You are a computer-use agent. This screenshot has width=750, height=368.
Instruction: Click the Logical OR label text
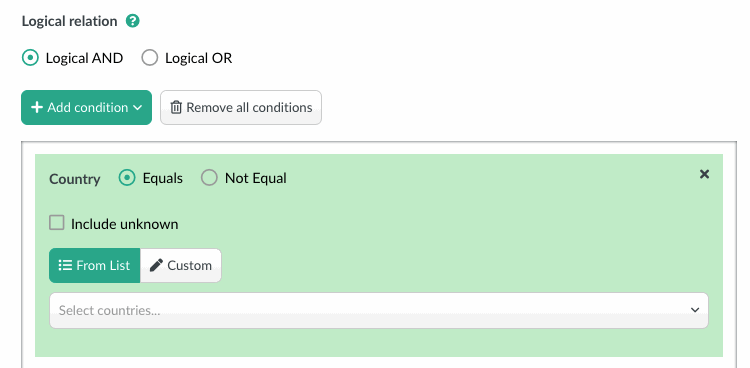(x=199, y=58)
